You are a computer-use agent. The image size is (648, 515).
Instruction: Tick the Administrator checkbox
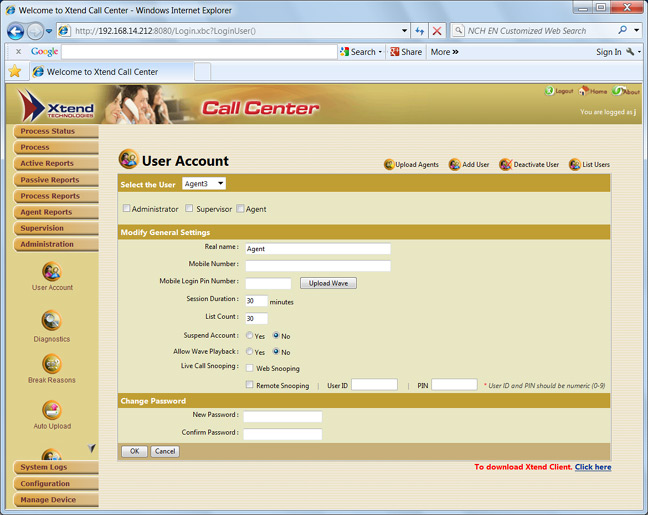[x=126, y=208]
